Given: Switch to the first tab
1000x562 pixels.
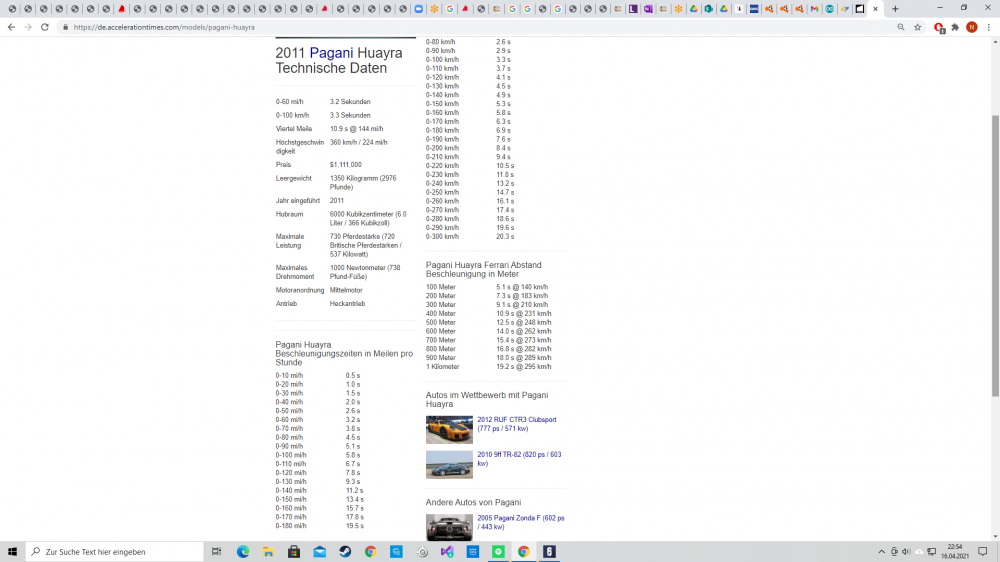Looking at the screenshot, I should [x=12, y=9].
